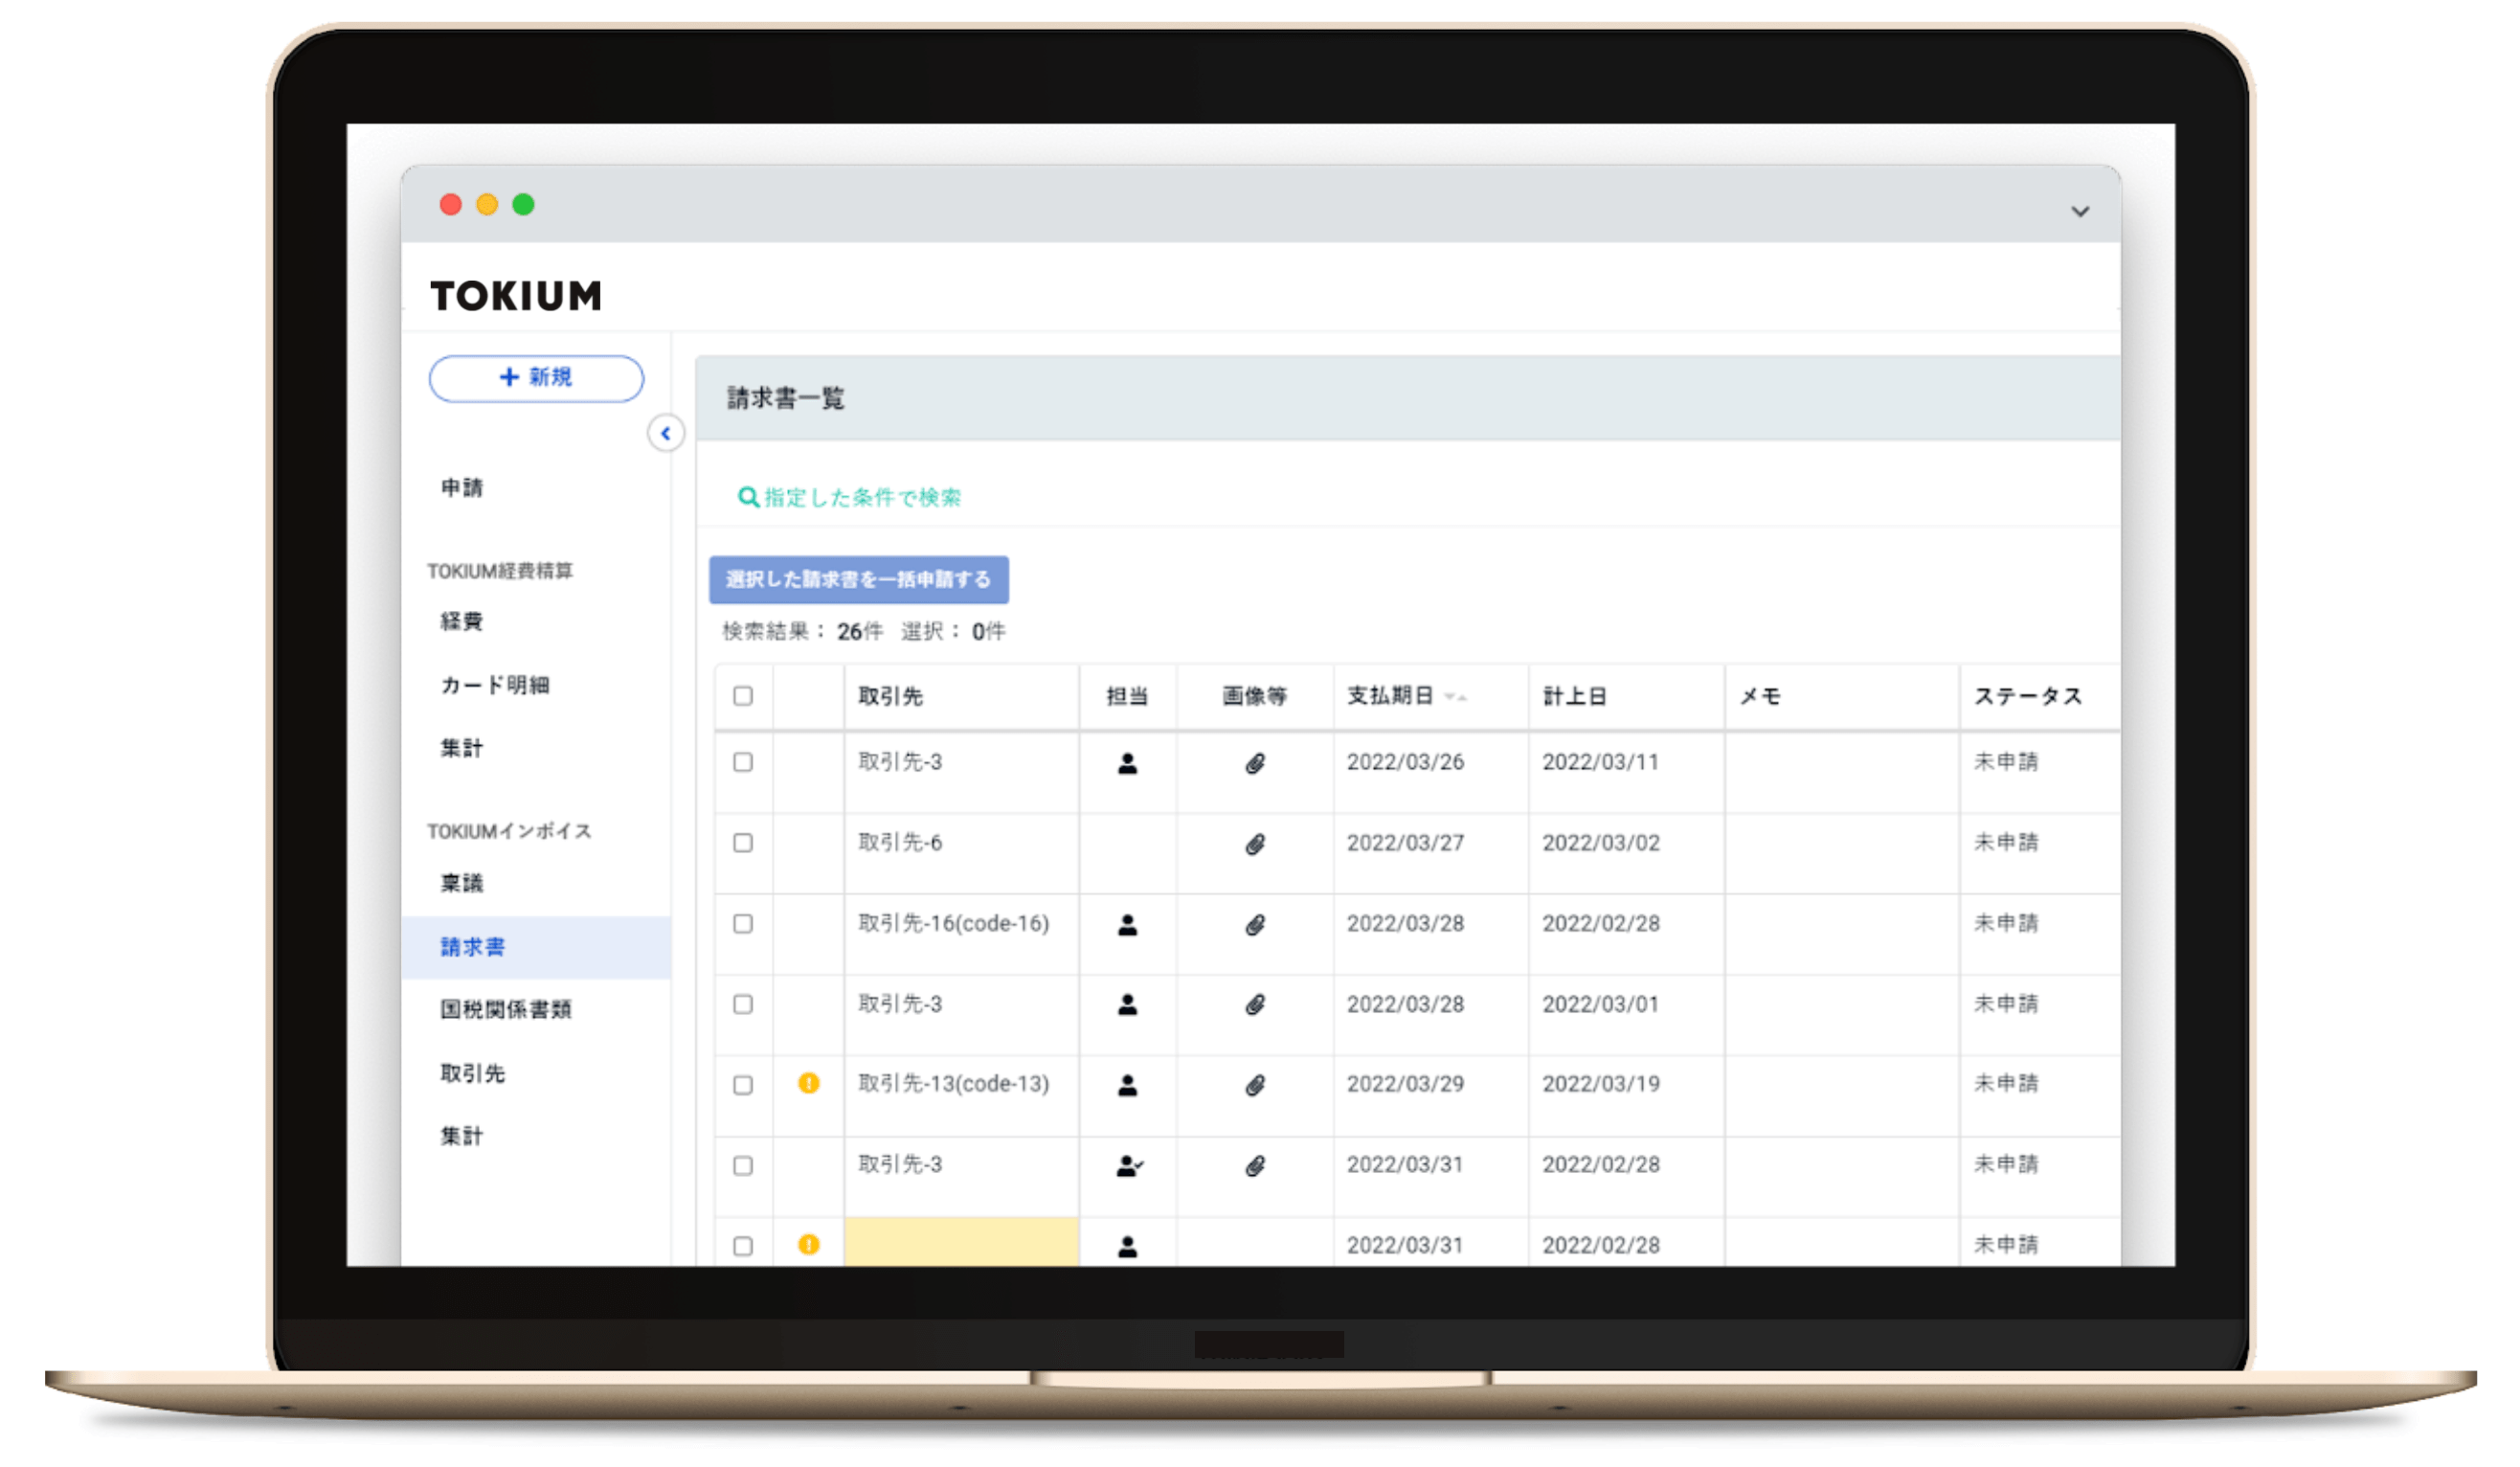
Task: Click the search magnifier icon
Action: [747, 497]
